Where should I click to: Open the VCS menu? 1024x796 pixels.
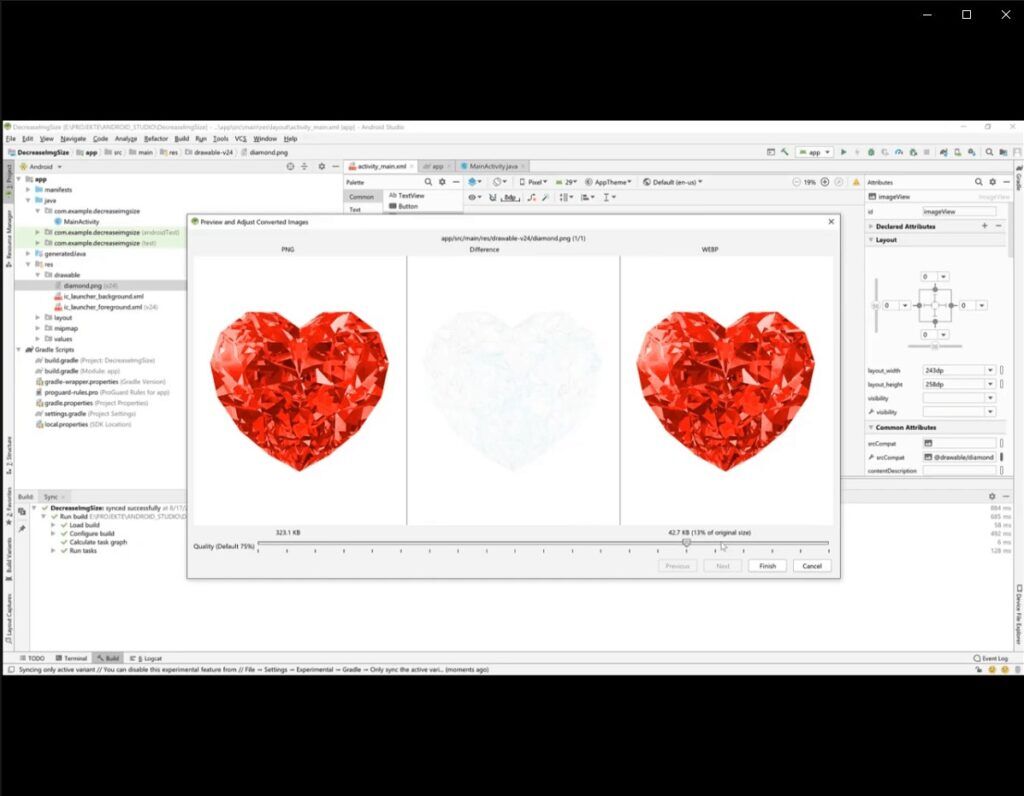pyautogui.click(x=240, y=138)
